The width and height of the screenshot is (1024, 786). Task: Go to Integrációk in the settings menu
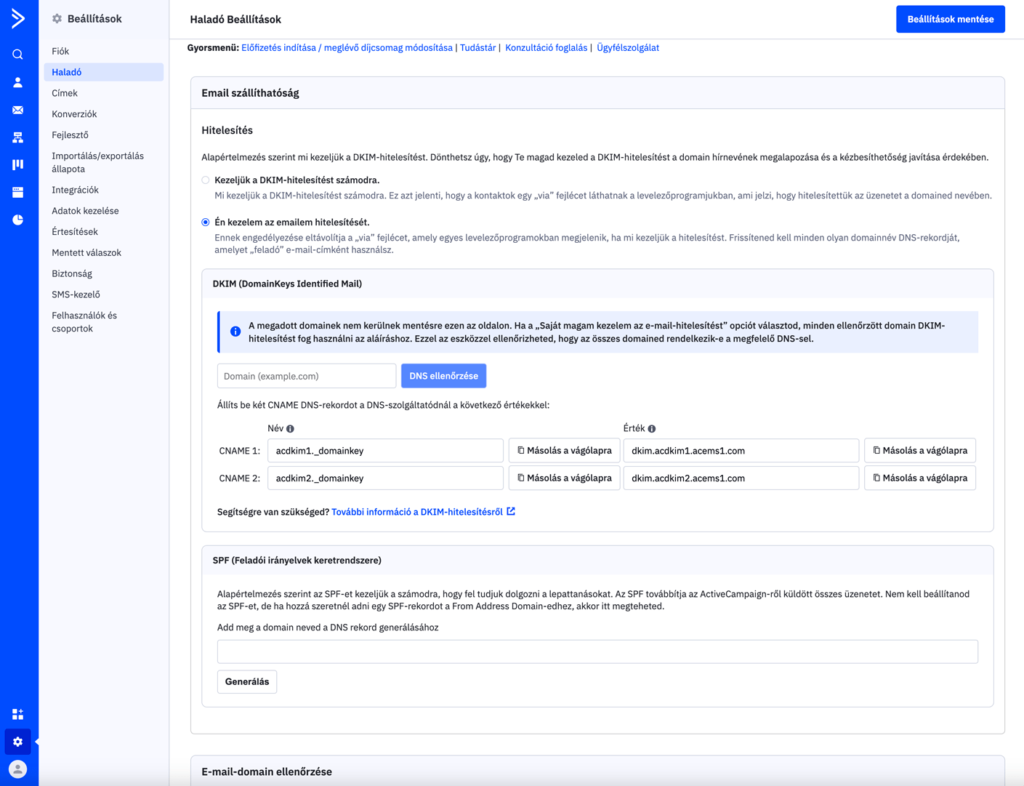pyautogui.click(x=75, y=190)
